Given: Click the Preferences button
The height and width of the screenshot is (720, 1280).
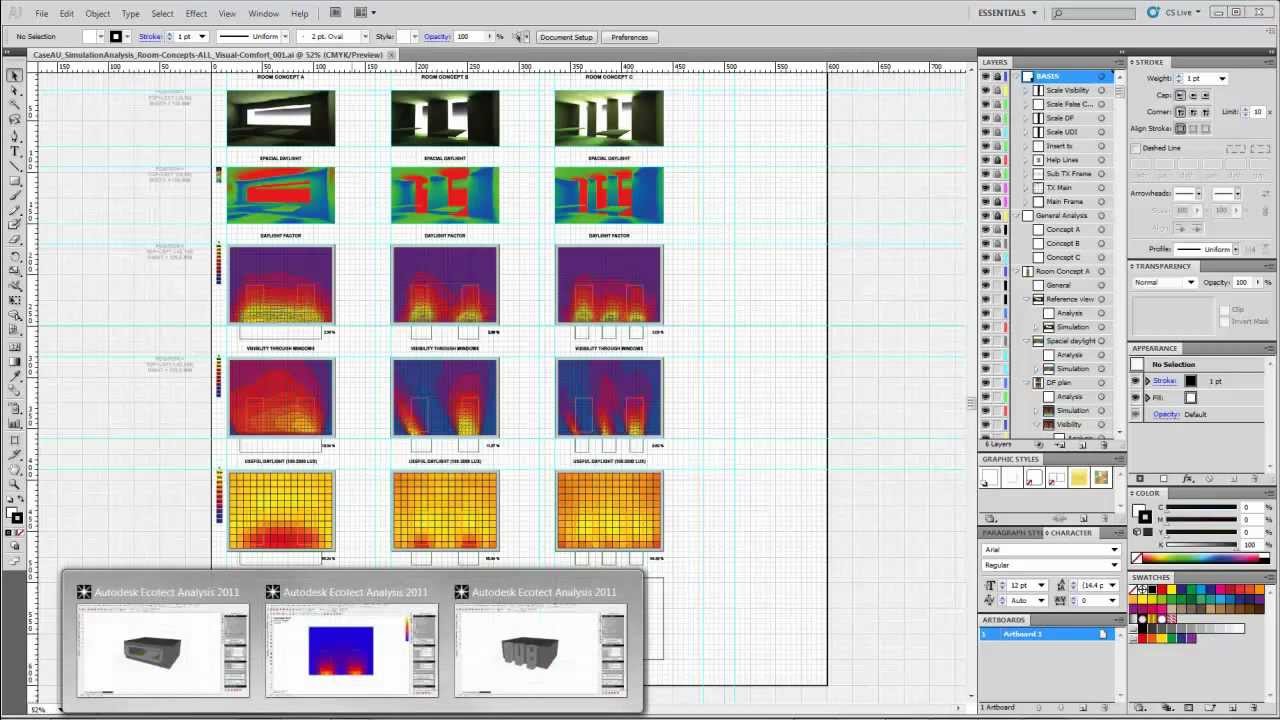Looking at the screenshot, I should [630, 37].
